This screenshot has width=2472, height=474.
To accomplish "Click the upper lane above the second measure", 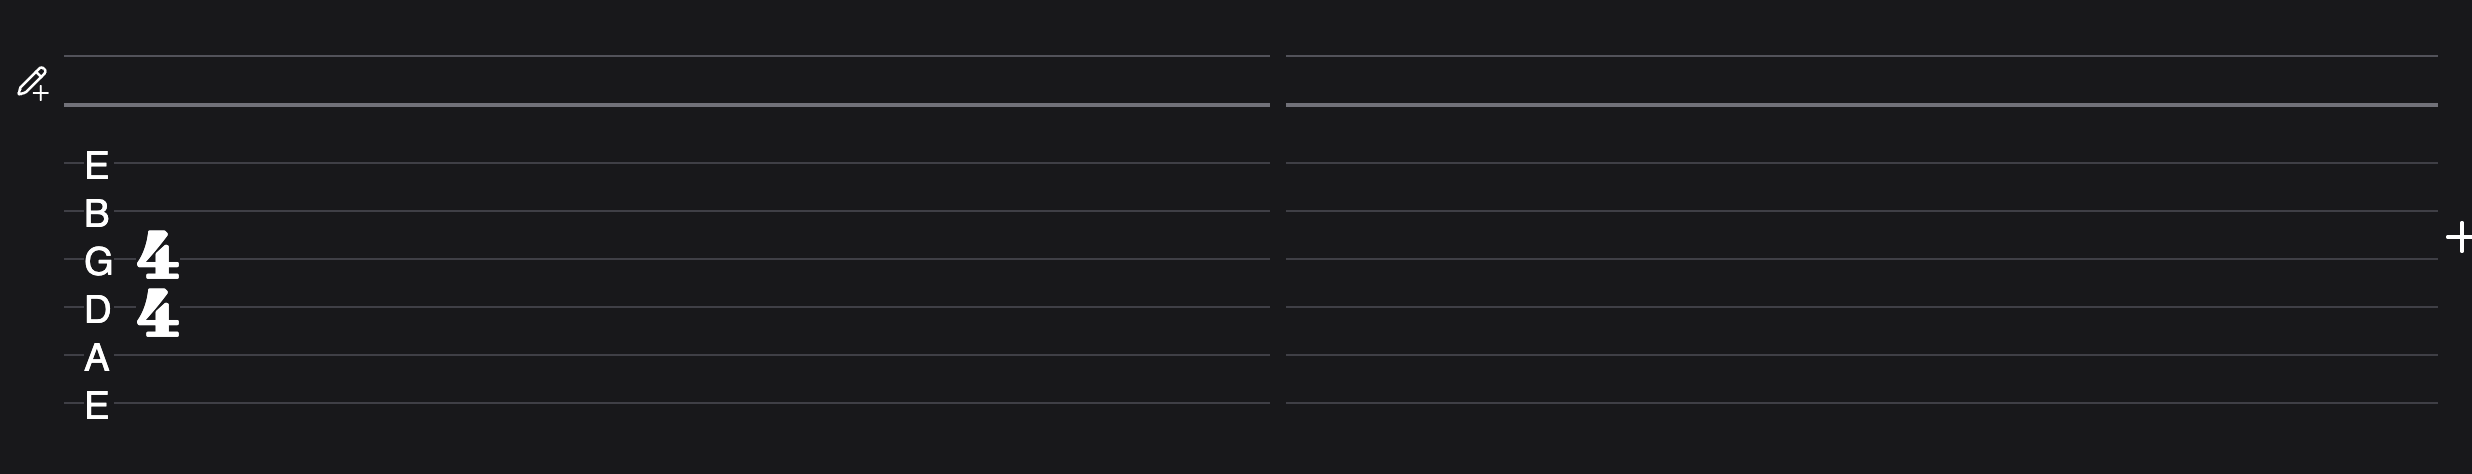I will 1860,80.
